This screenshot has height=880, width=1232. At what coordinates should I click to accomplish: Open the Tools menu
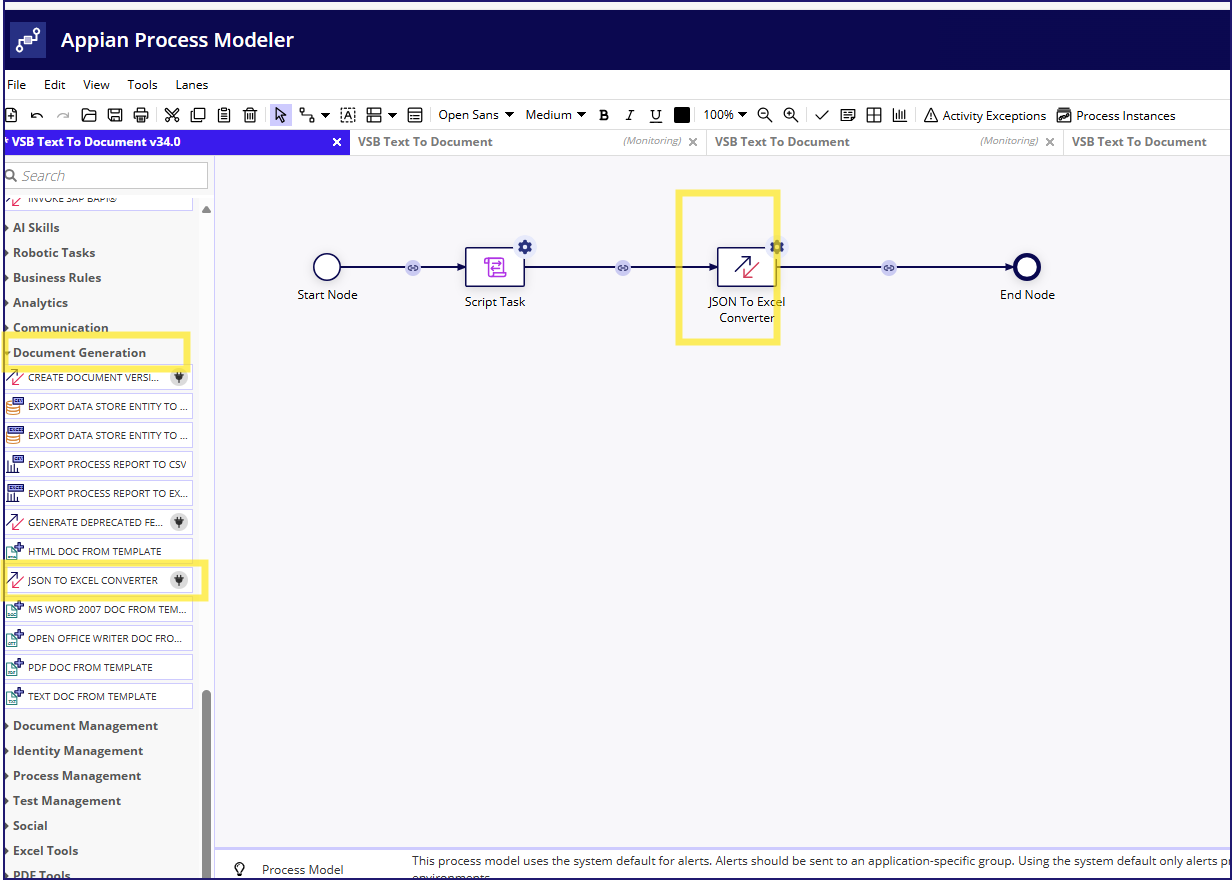[142, 85]
